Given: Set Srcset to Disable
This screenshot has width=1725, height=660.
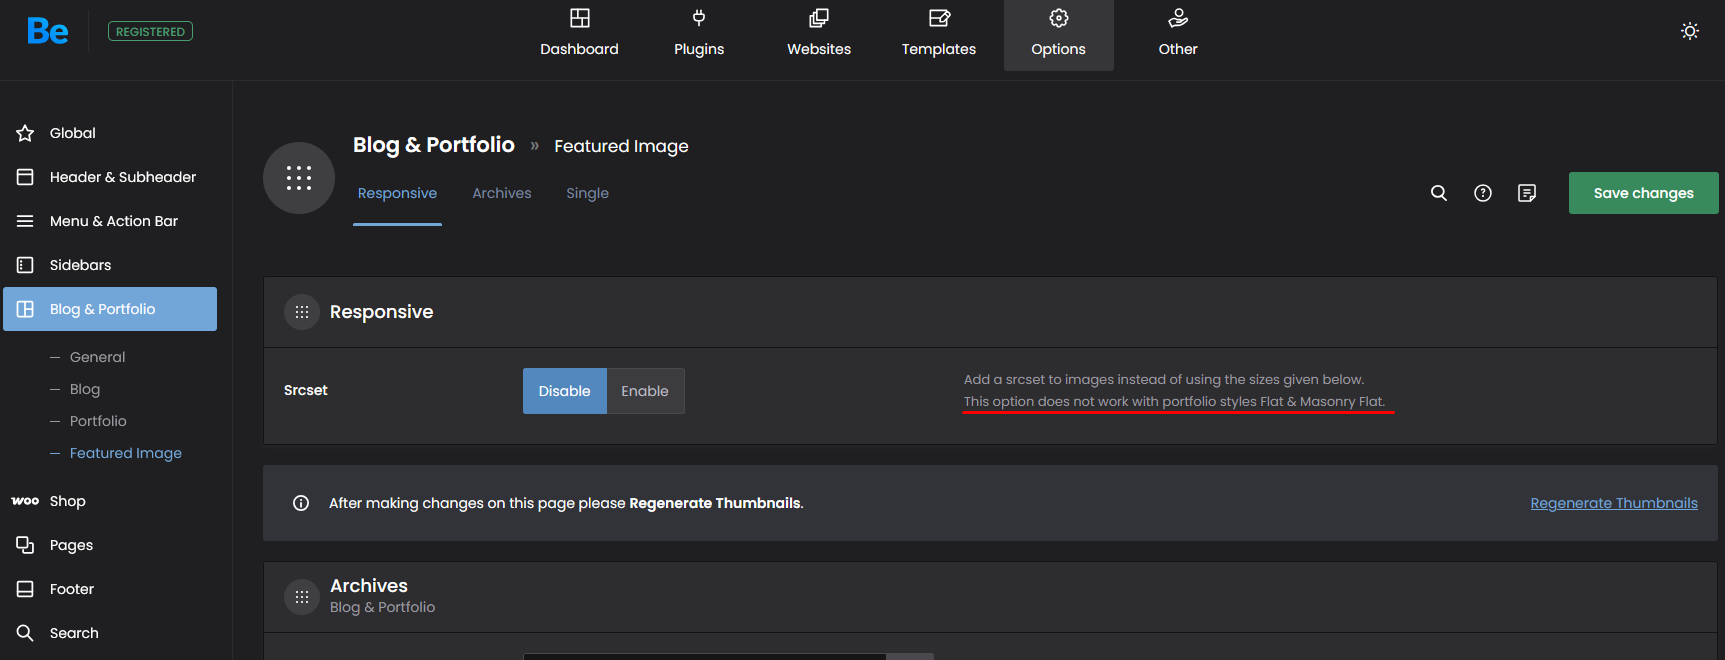Looking at the screenshot, I should (564, 391).
